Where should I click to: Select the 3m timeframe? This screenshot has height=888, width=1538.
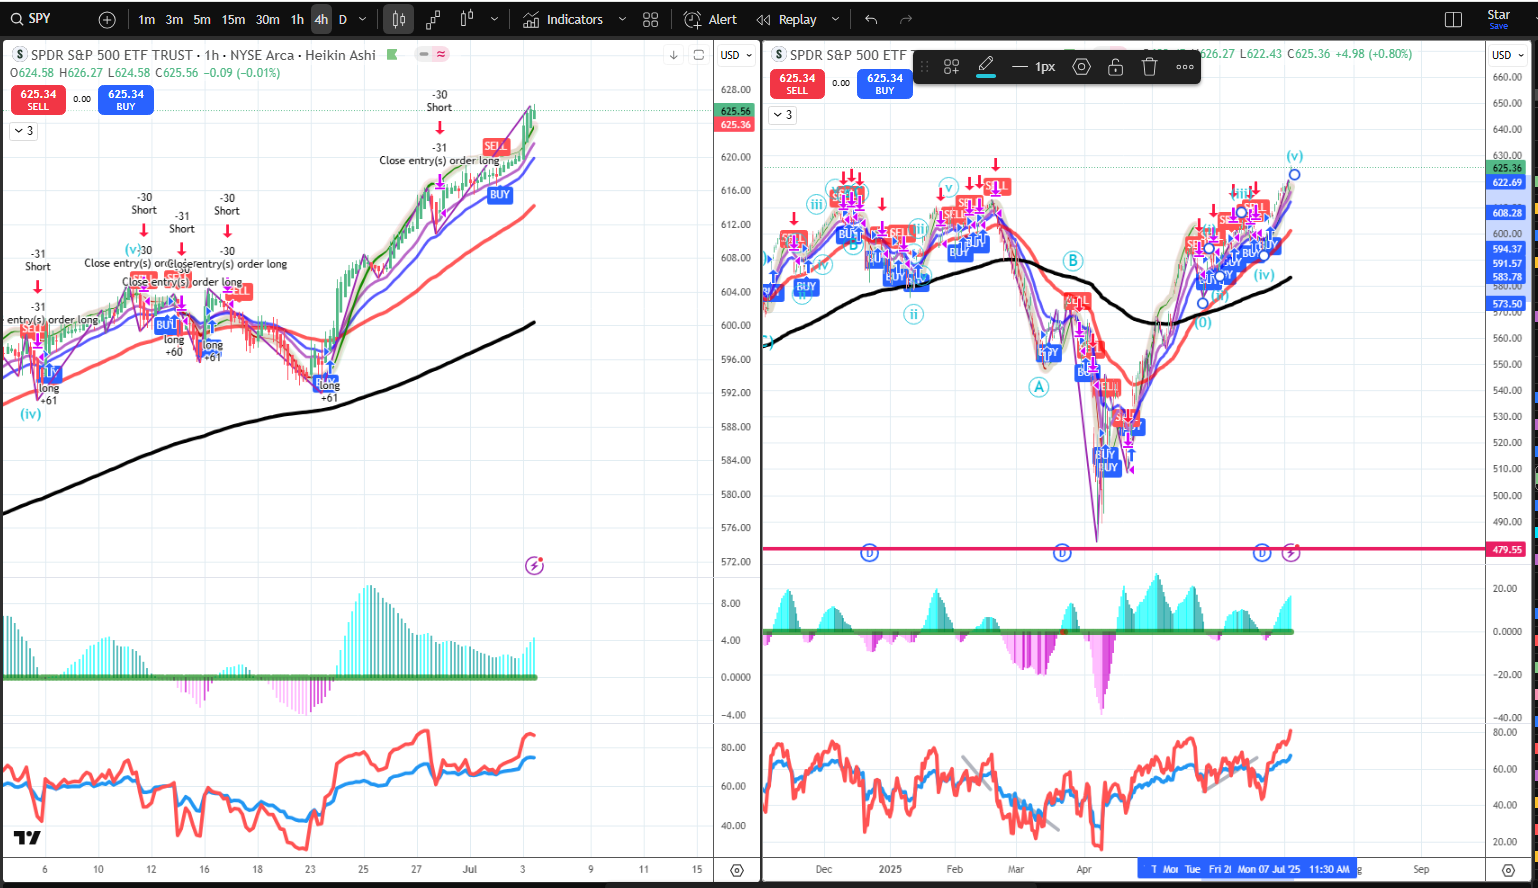(174, 20)
